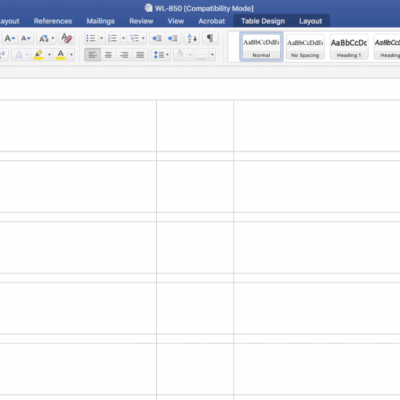Decrease the paragraph indent

point(157,38)
